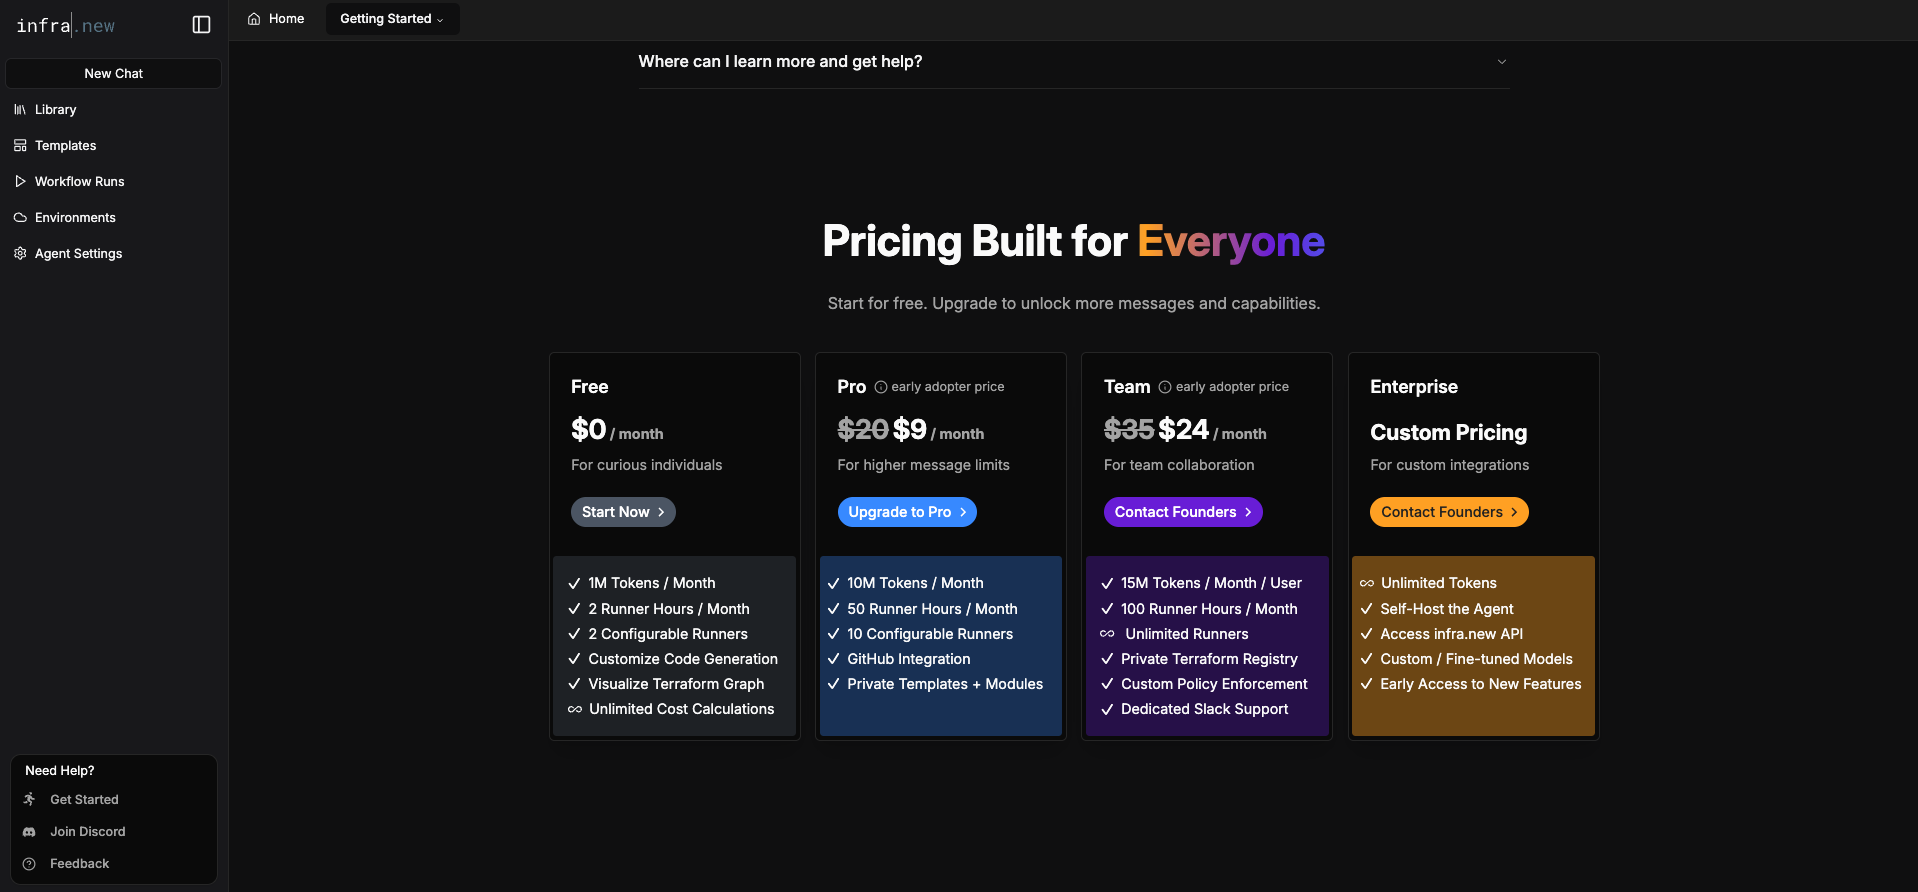1918x892 pixels.
Task: Open the Getting Started dropdown menu
Action: 392,19
